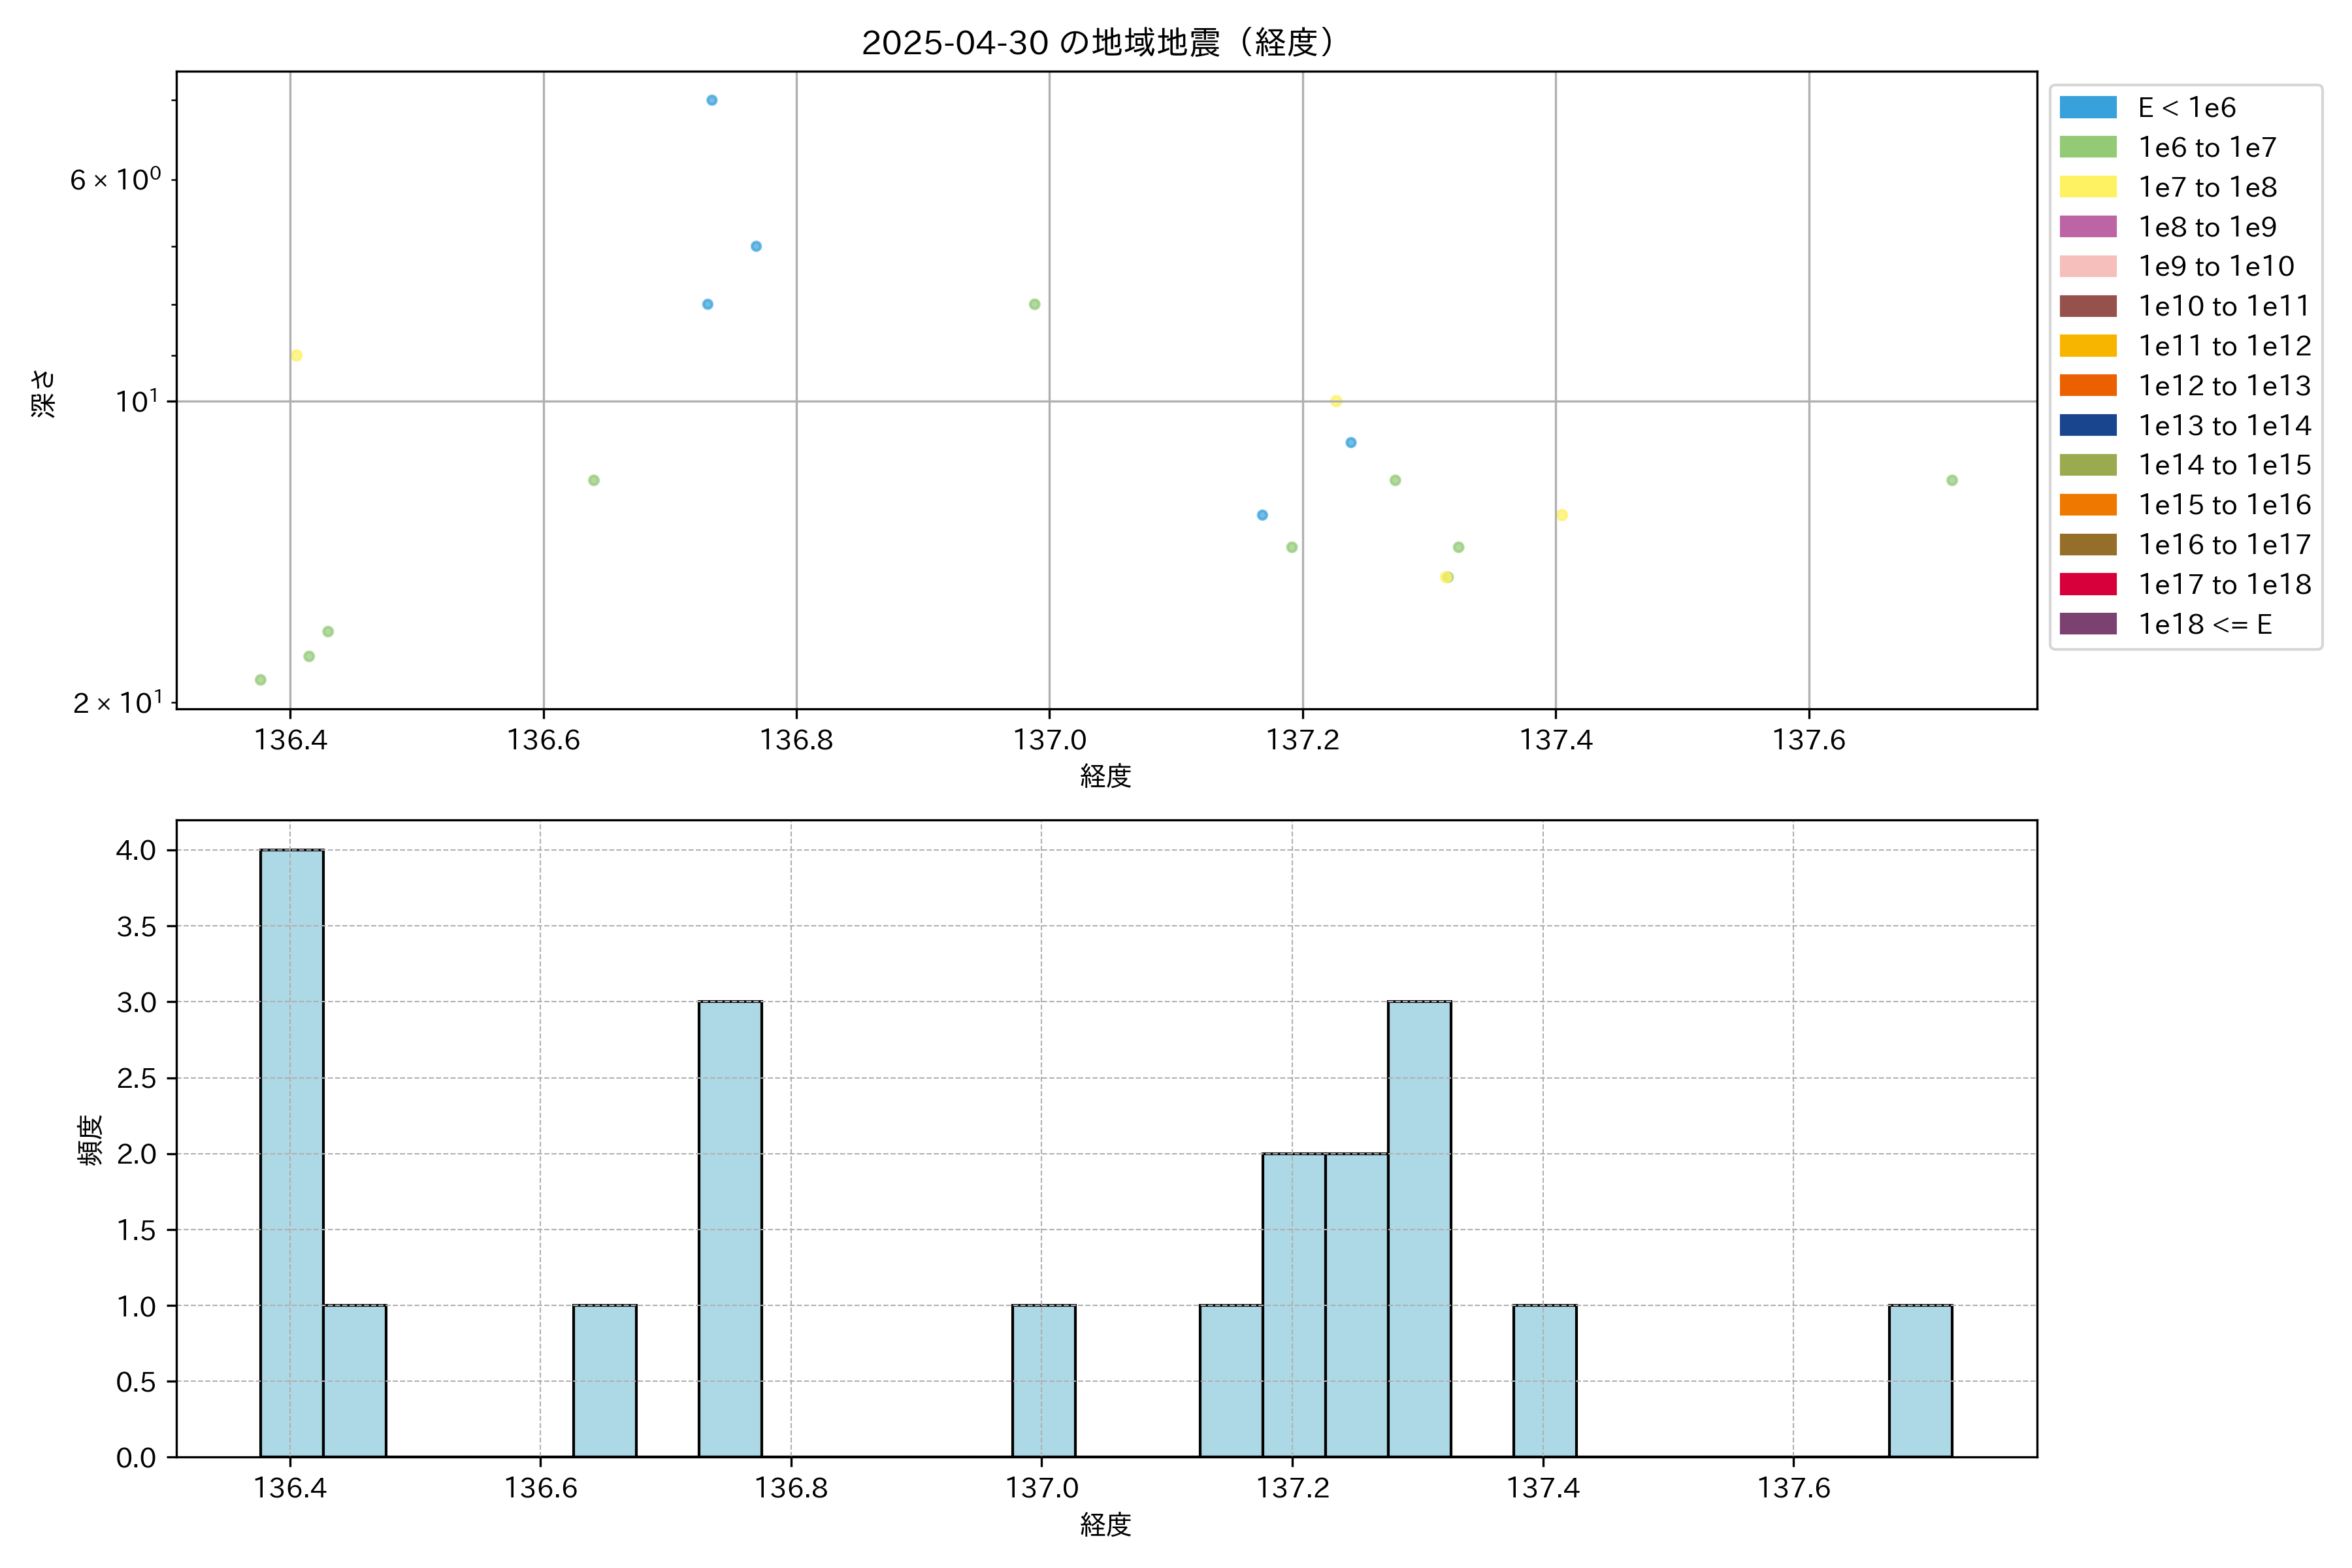Click the topmost blue scatter point

(x=712, y=100)
